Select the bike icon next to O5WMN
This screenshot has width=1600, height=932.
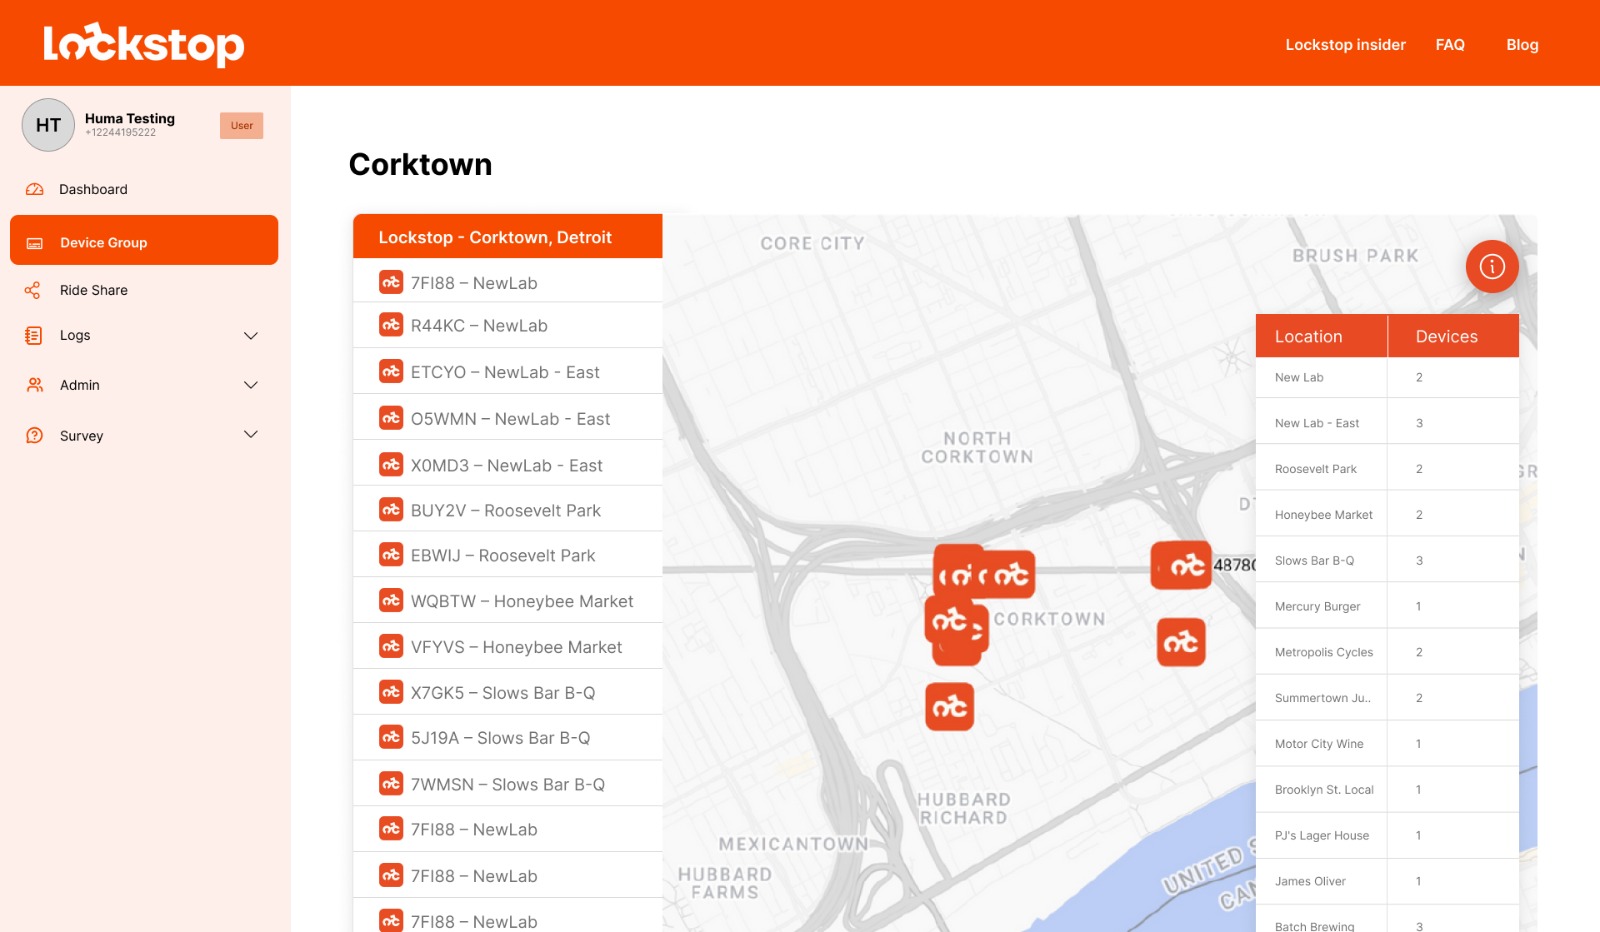point(391,418)
